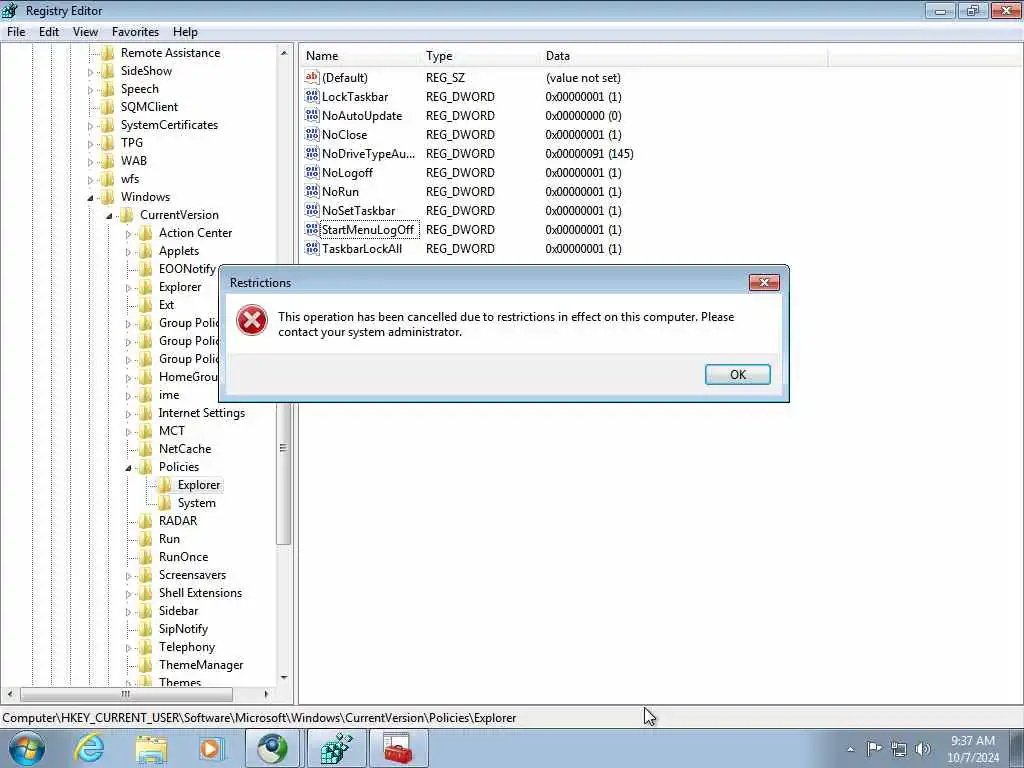Collapse the Policies tree node
The image size is (1024, 768).
click(x=129, y=468)
